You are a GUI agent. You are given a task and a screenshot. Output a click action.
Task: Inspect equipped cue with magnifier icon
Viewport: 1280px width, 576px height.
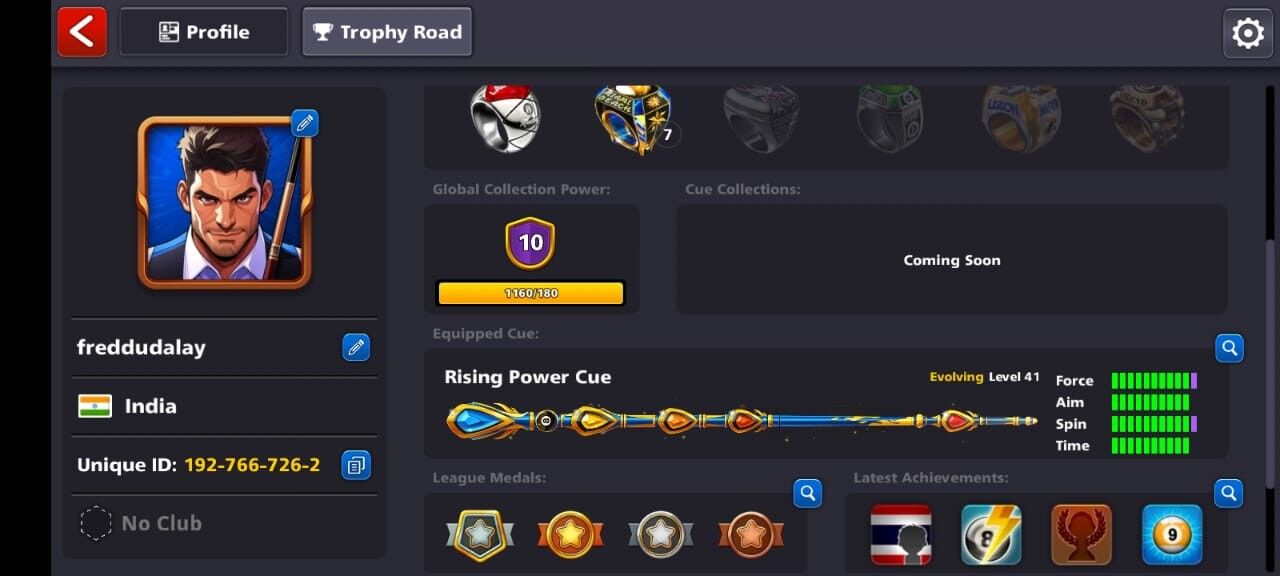click(1230, 348)
